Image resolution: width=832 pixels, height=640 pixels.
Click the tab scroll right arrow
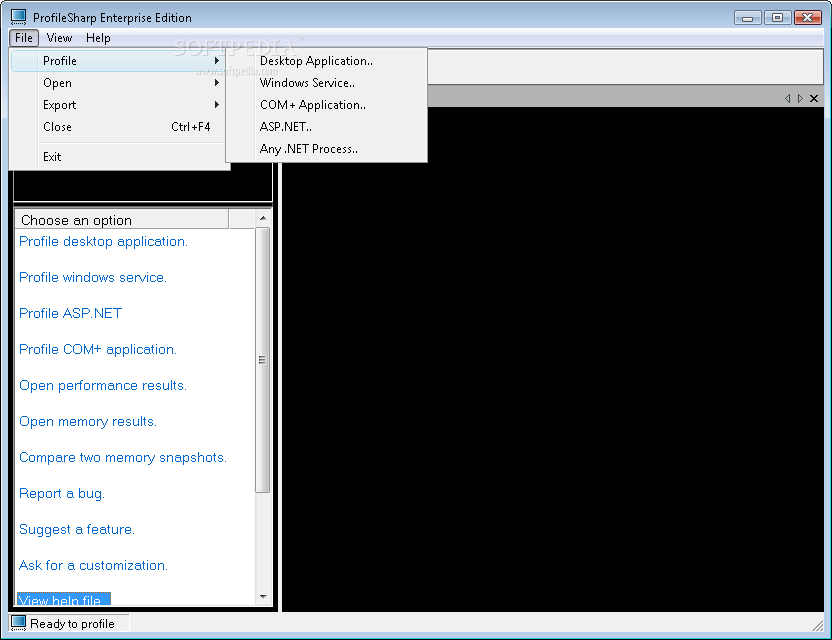[800, 99]
